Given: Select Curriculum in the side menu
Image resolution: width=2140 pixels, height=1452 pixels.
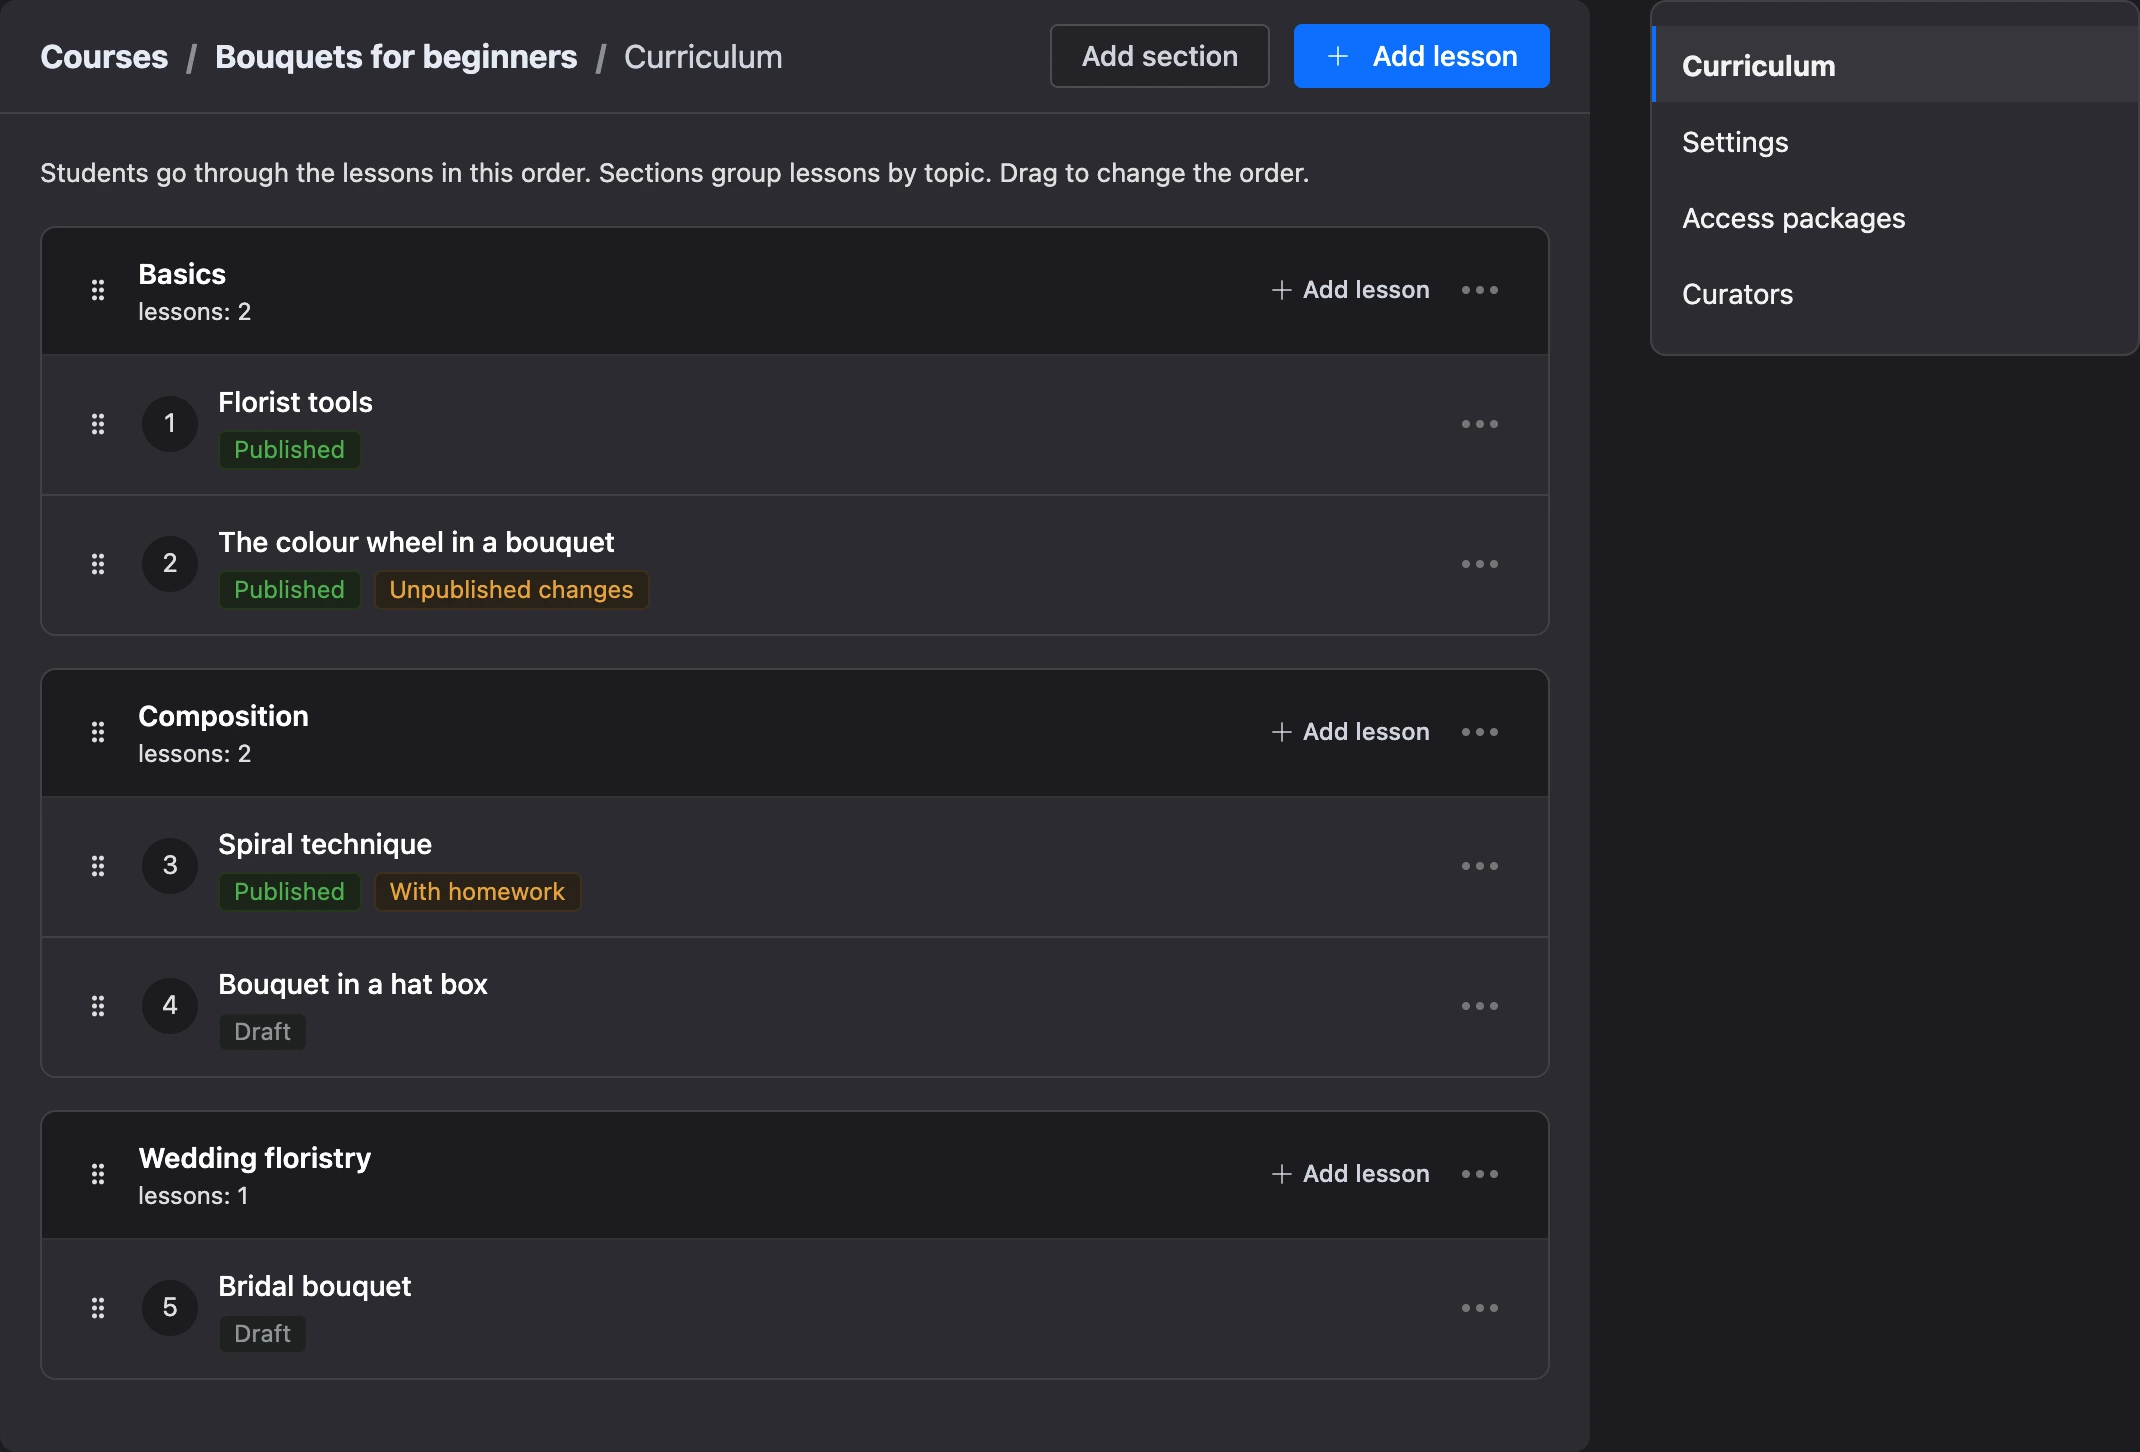Looking at the screenshot, I should click(1894, 65).
